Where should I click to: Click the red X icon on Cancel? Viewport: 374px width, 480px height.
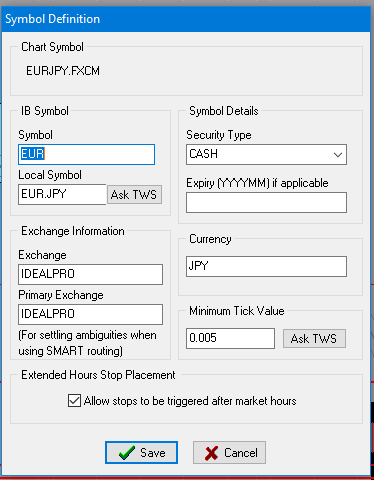211,453
